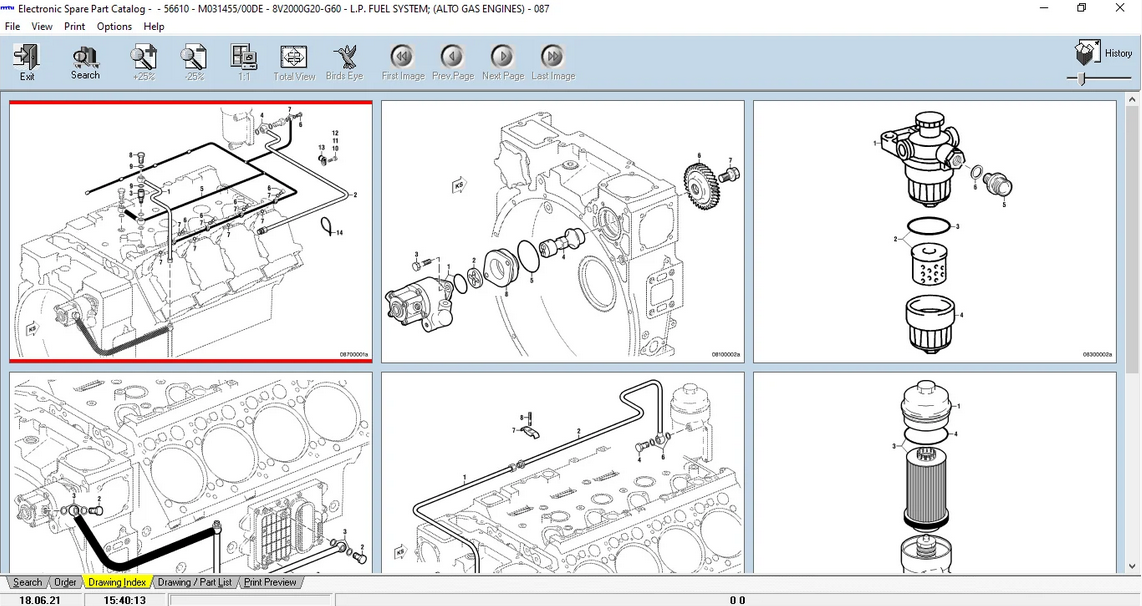Screen dimensions: 1142x606
Task: Switch to the Drawing / Part List tab
Action: click(x=194, y=582)
